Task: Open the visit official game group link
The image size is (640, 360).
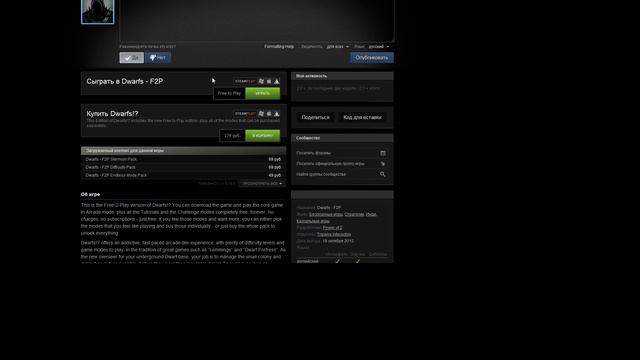Action: pyautogui.click(x=330, y=164)
